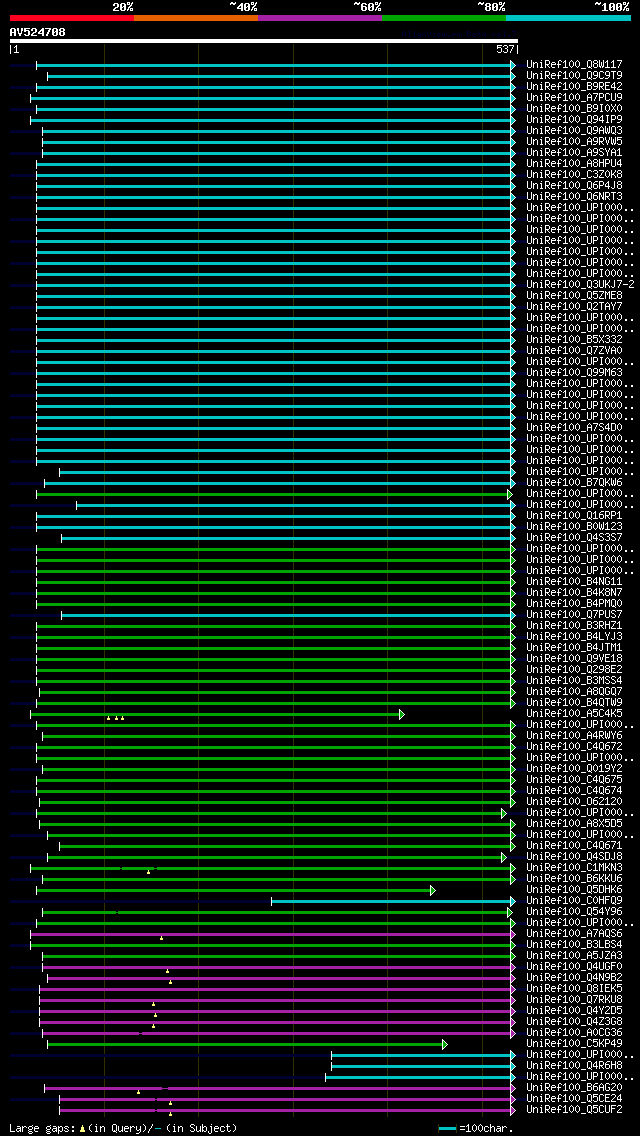Click the green alignment bar for Q5DHK6
640x1136 pixels.
[x=235, y=890]
